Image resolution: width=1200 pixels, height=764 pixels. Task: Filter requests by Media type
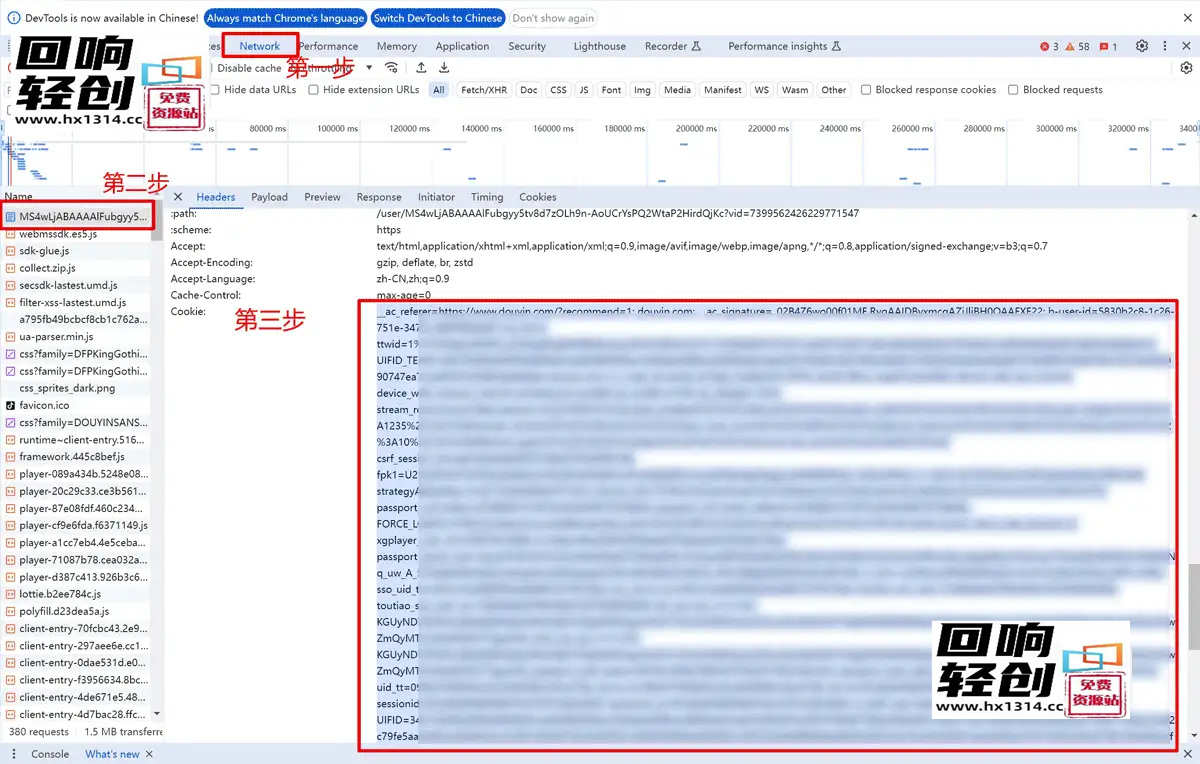coord(677,90)
